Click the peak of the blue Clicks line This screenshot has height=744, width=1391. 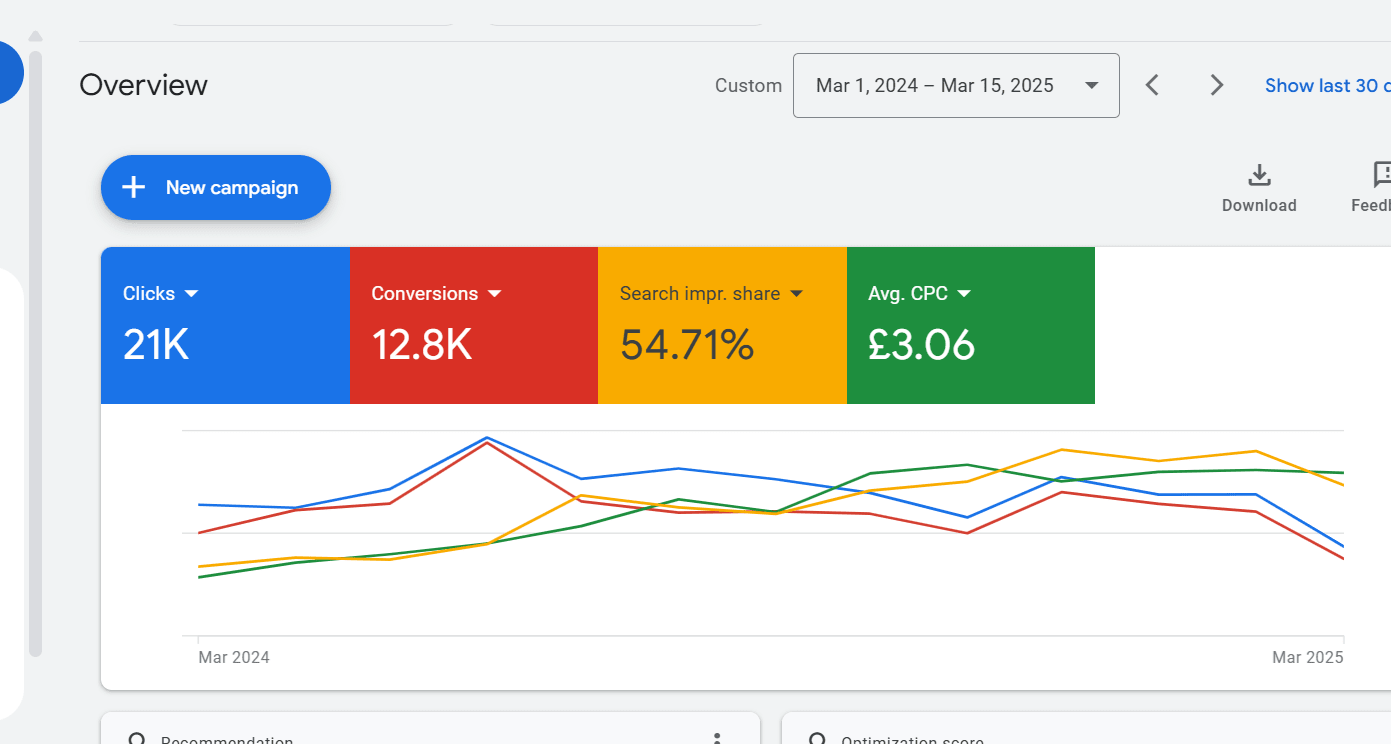coord(487,438)
